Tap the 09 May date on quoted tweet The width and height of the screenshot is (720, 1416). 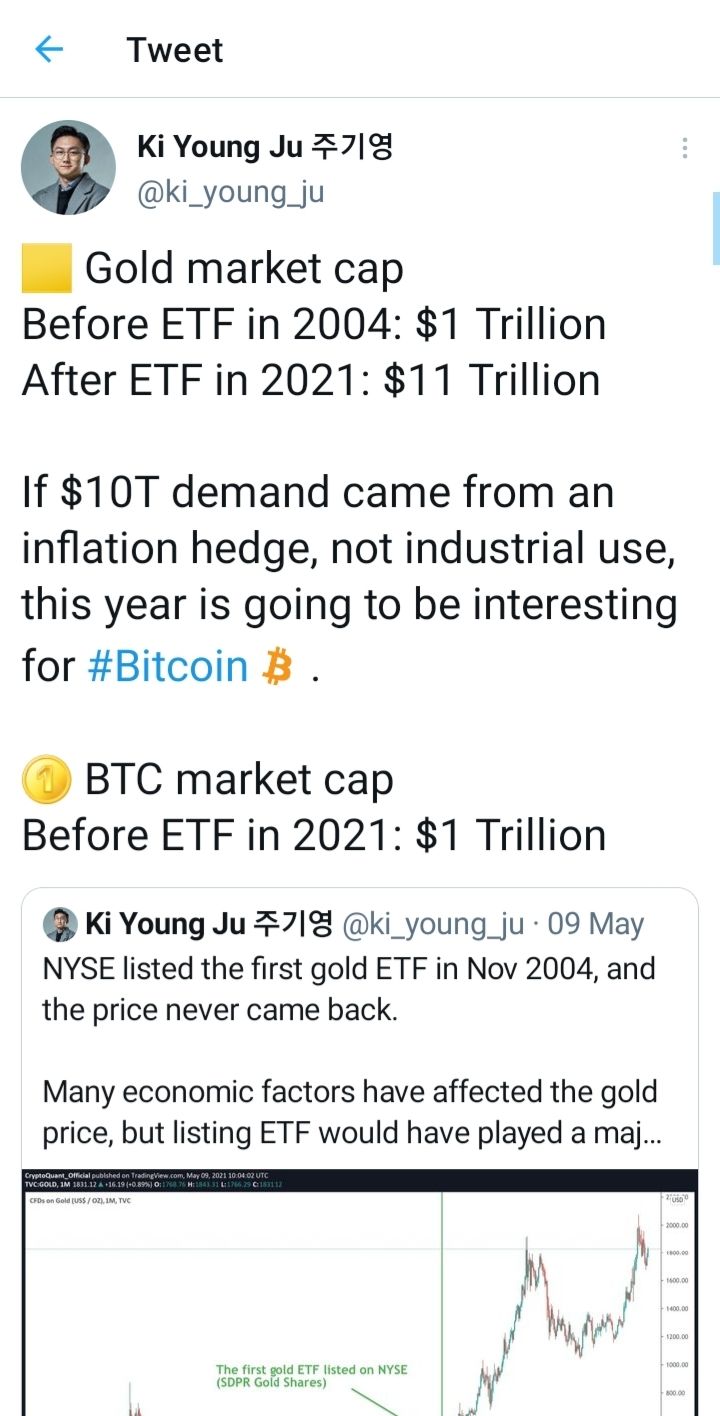[596, 924]
